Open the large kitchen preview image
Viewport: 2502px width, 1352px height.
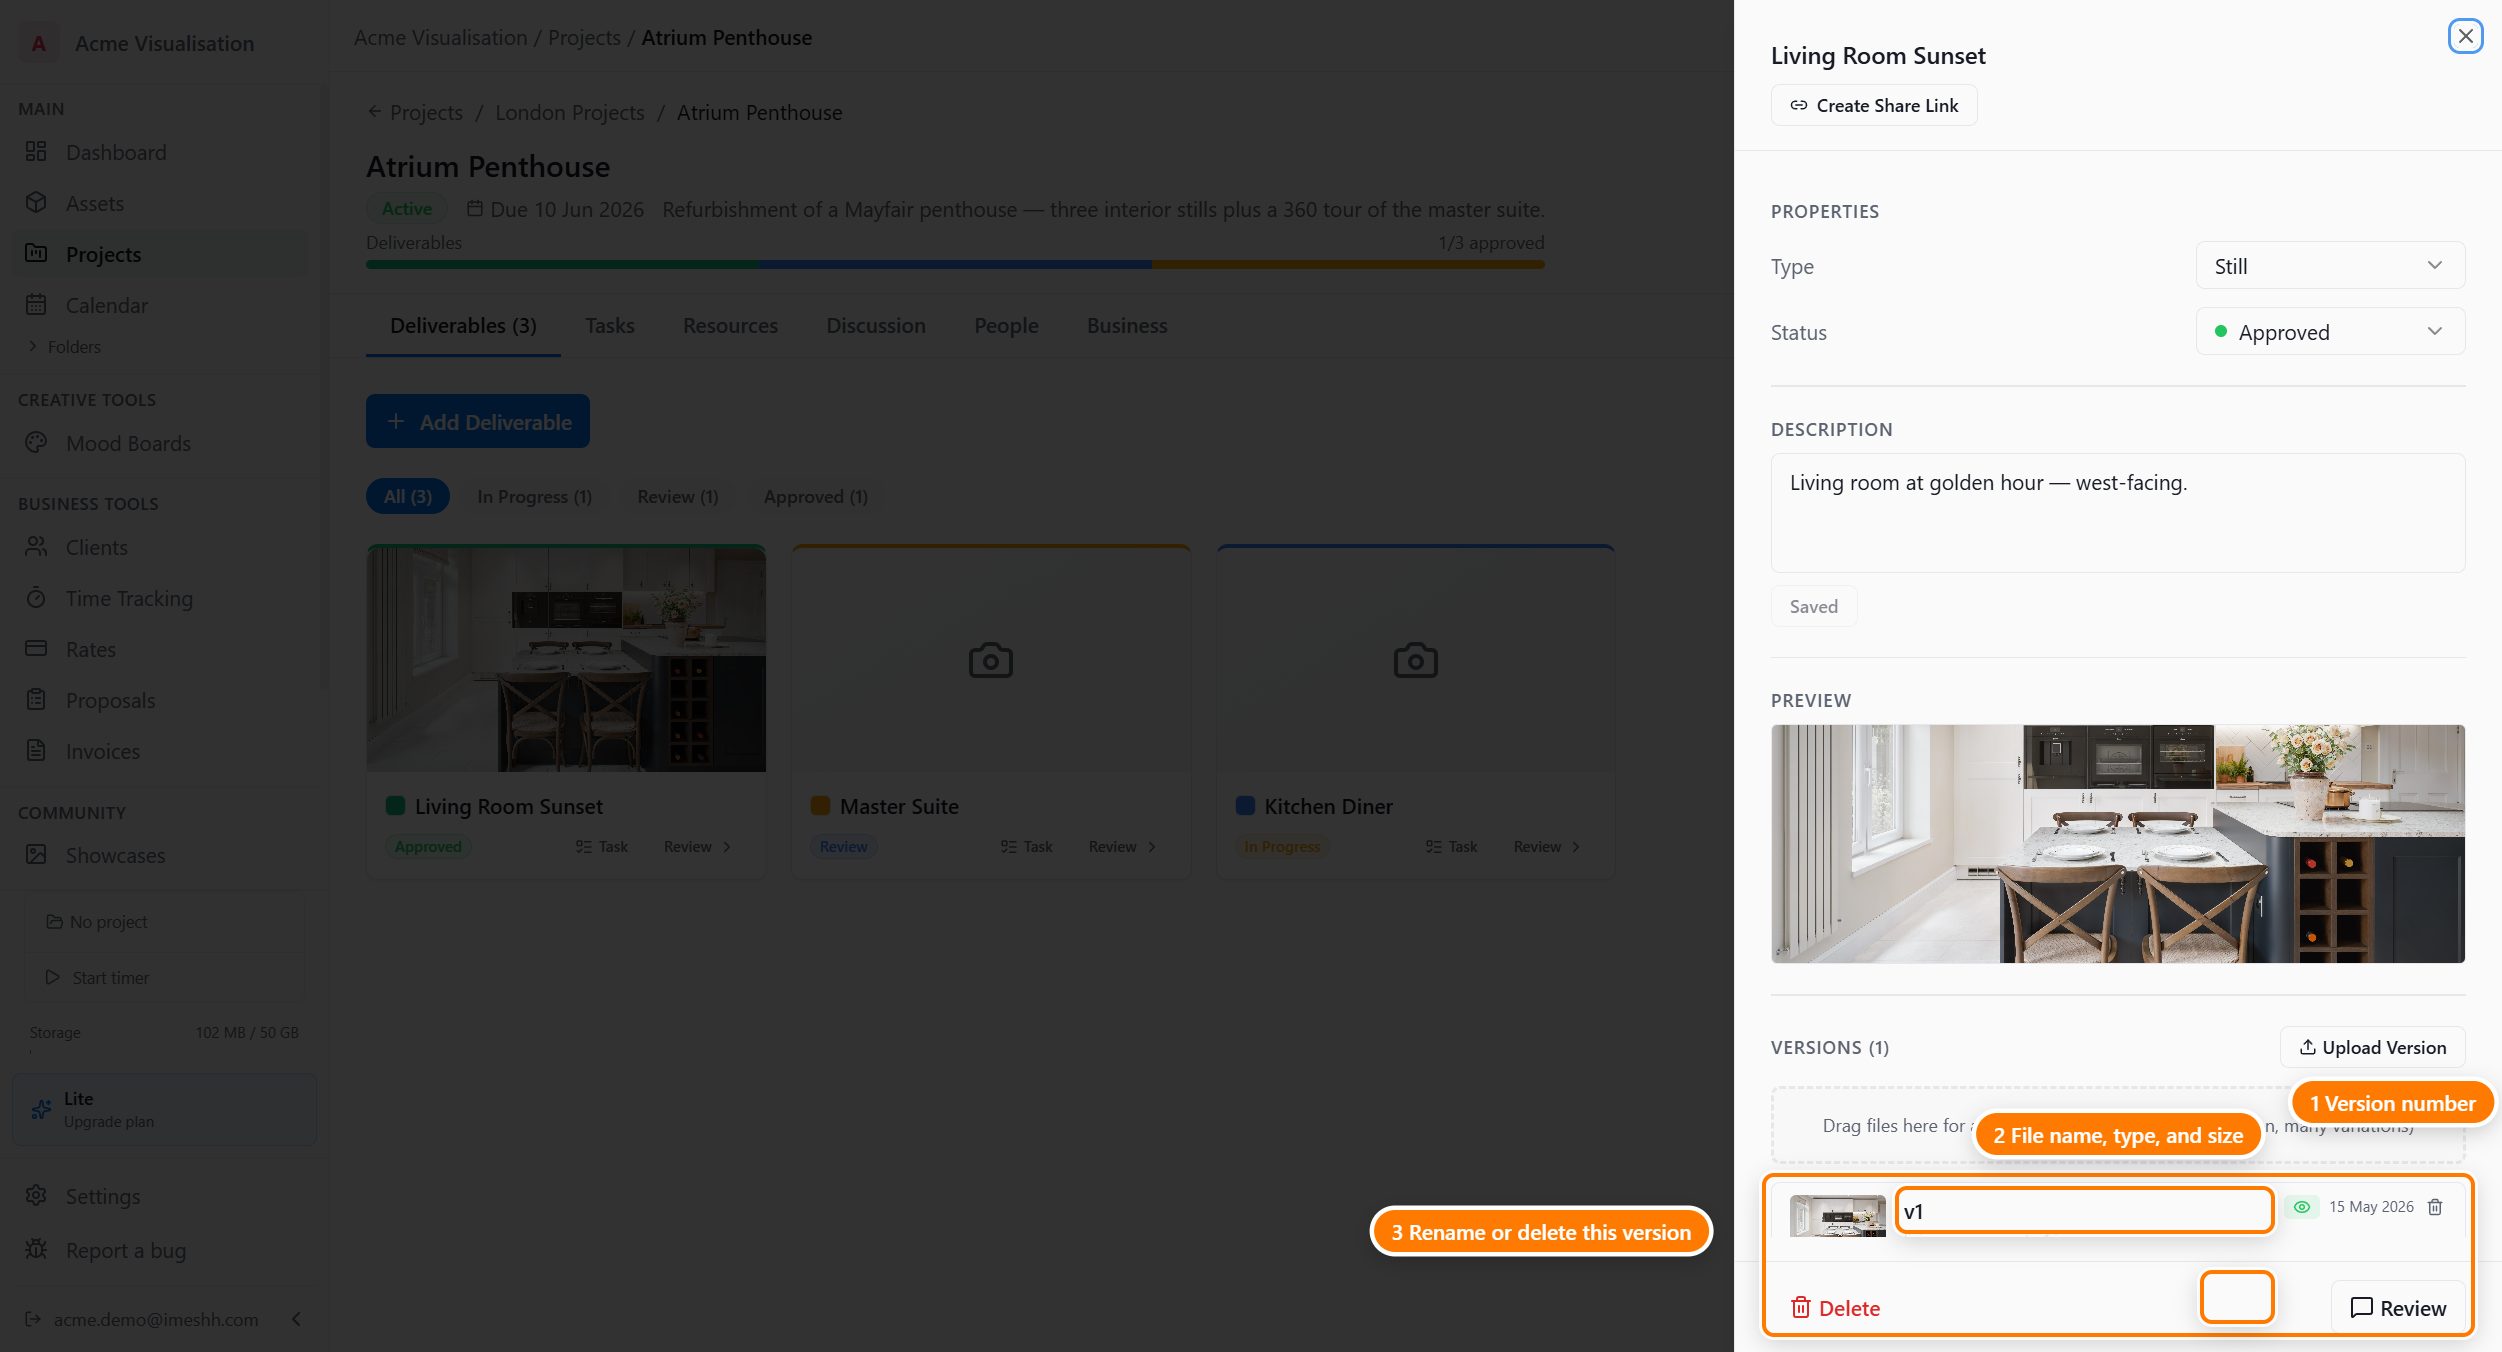(2117, 844)
